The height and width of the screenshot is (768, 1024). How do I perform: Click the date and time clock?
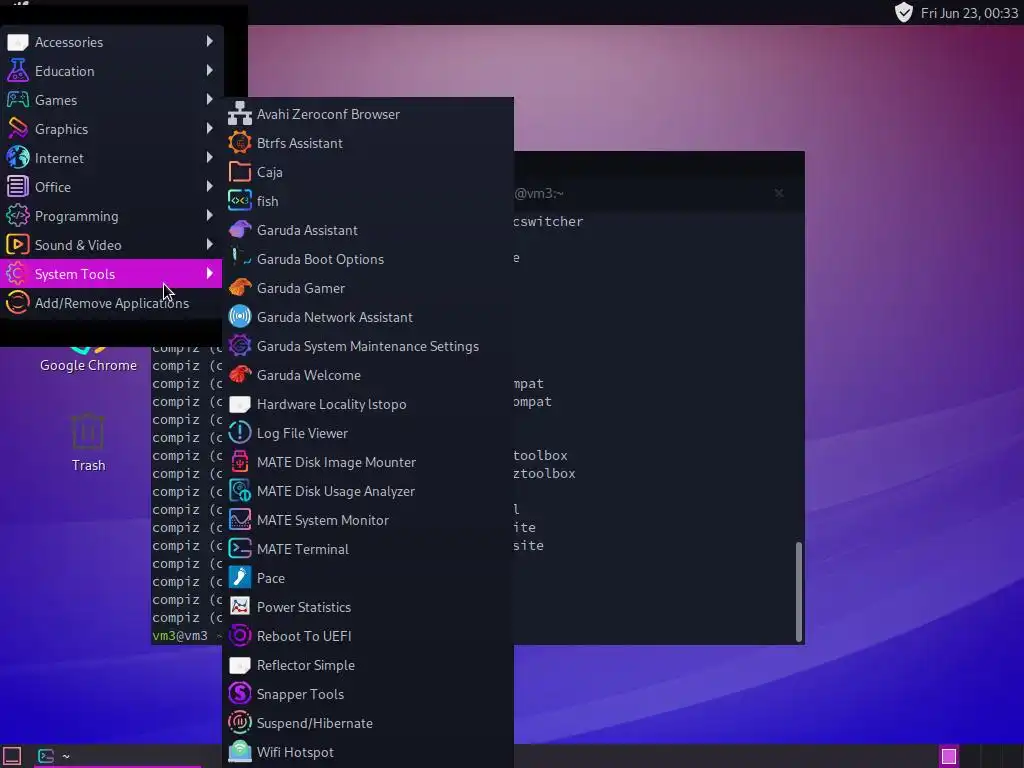(969, 13)
